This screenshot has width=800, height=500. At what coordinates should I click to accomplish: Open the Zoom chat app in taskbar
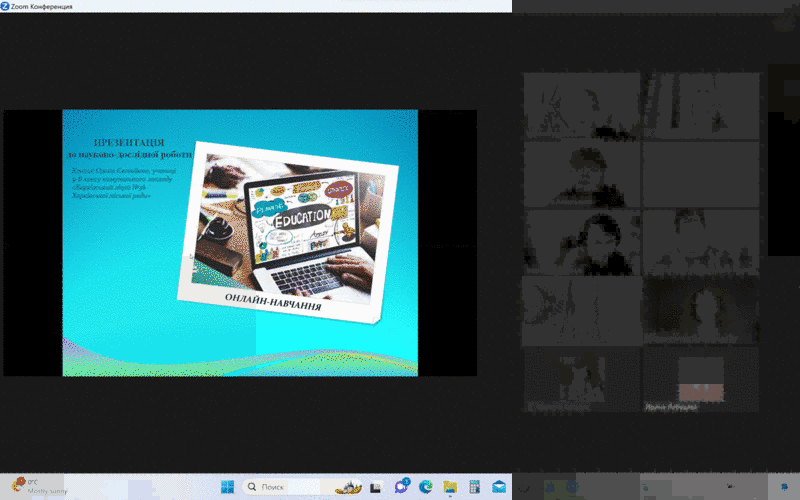click(402, 487)
